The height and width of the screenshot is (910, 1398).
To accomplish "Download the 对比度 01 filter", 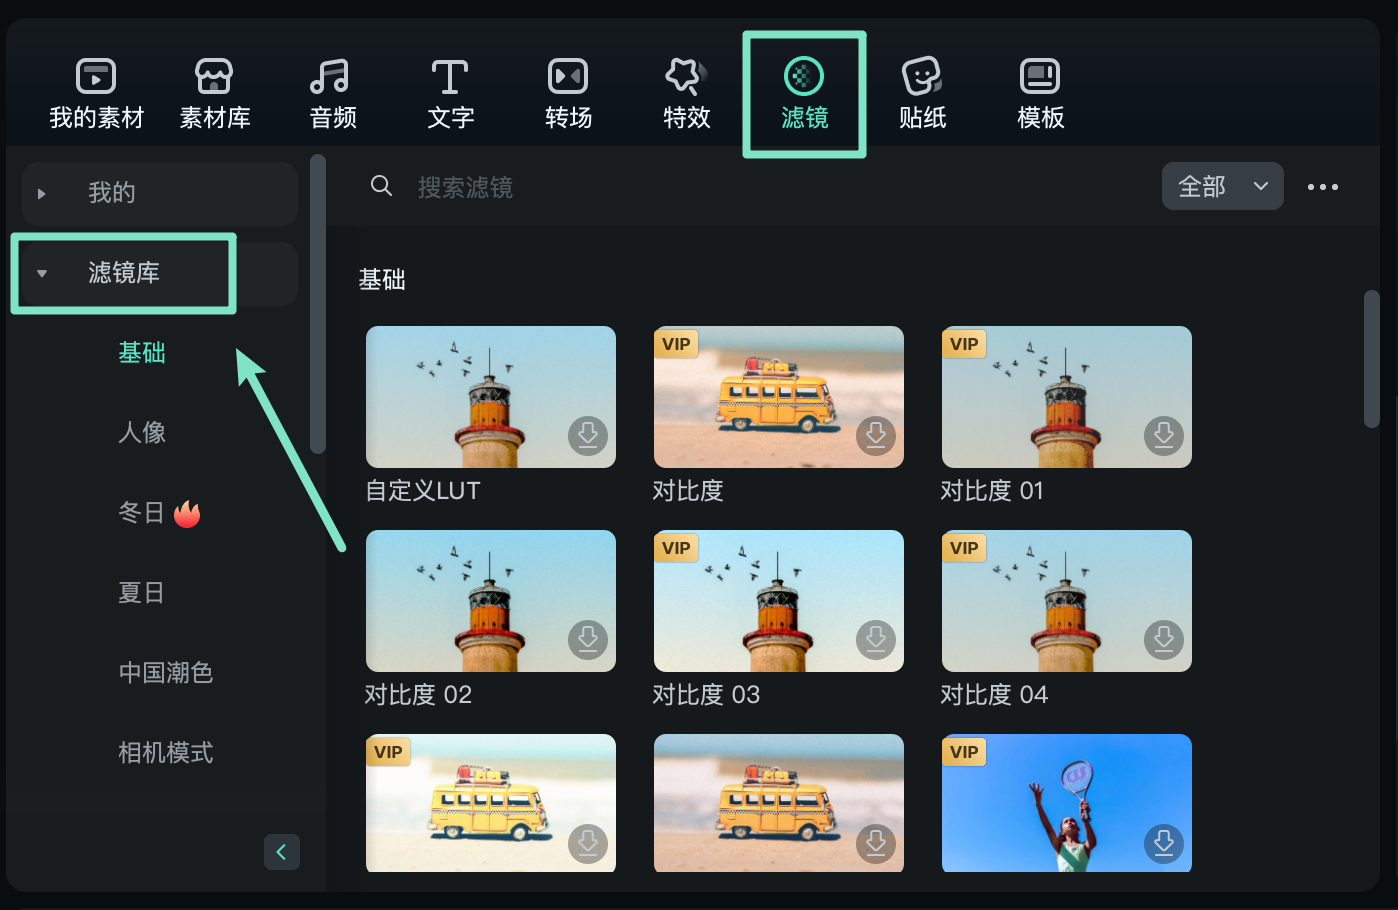I will [1163, 436].
